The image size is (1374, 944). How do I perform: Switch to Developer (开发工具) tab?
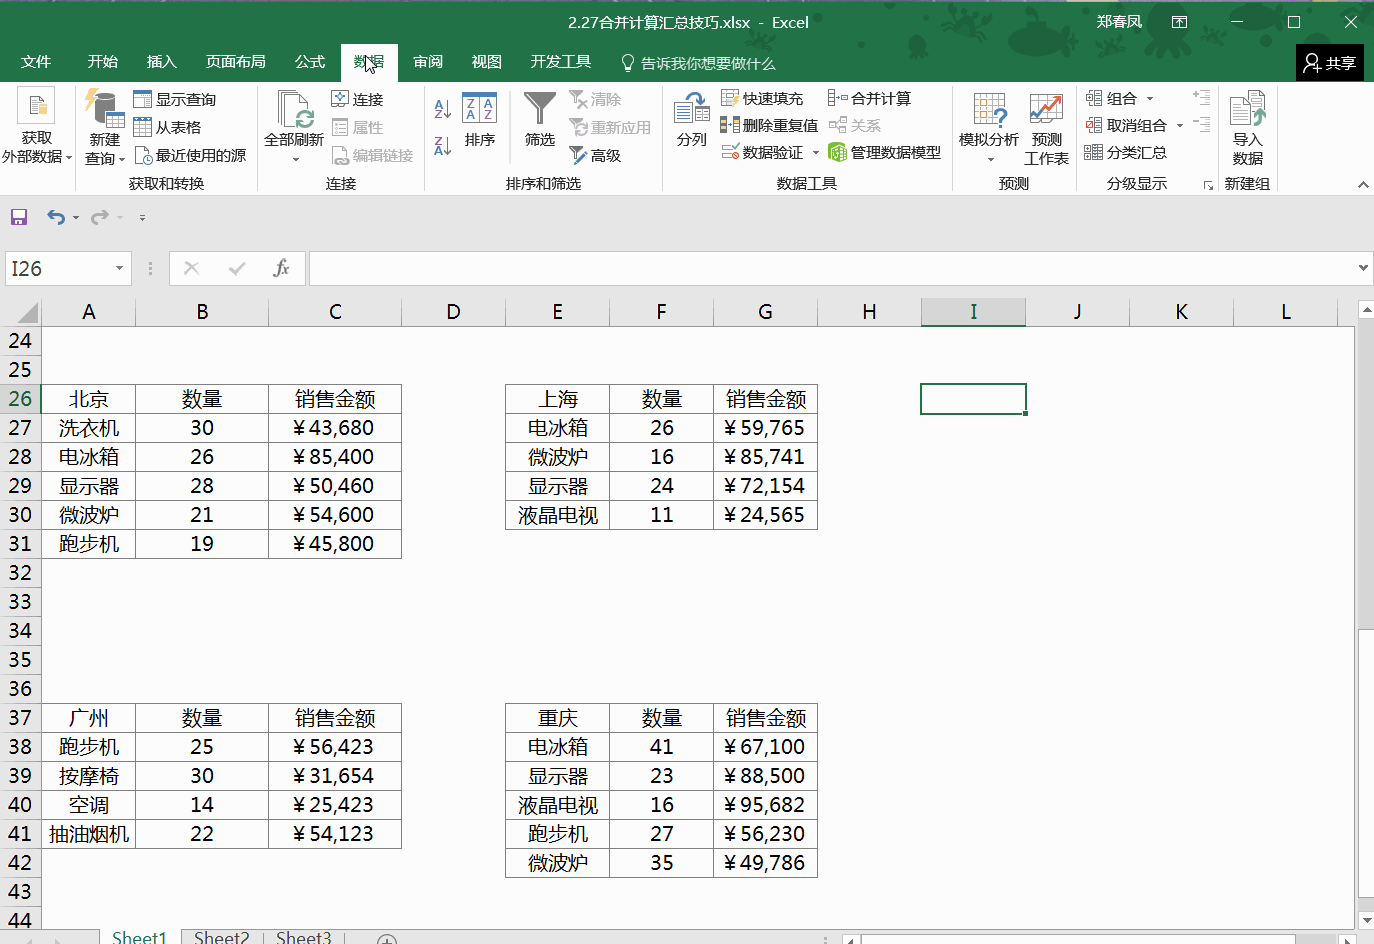click(x=561, y=62)
